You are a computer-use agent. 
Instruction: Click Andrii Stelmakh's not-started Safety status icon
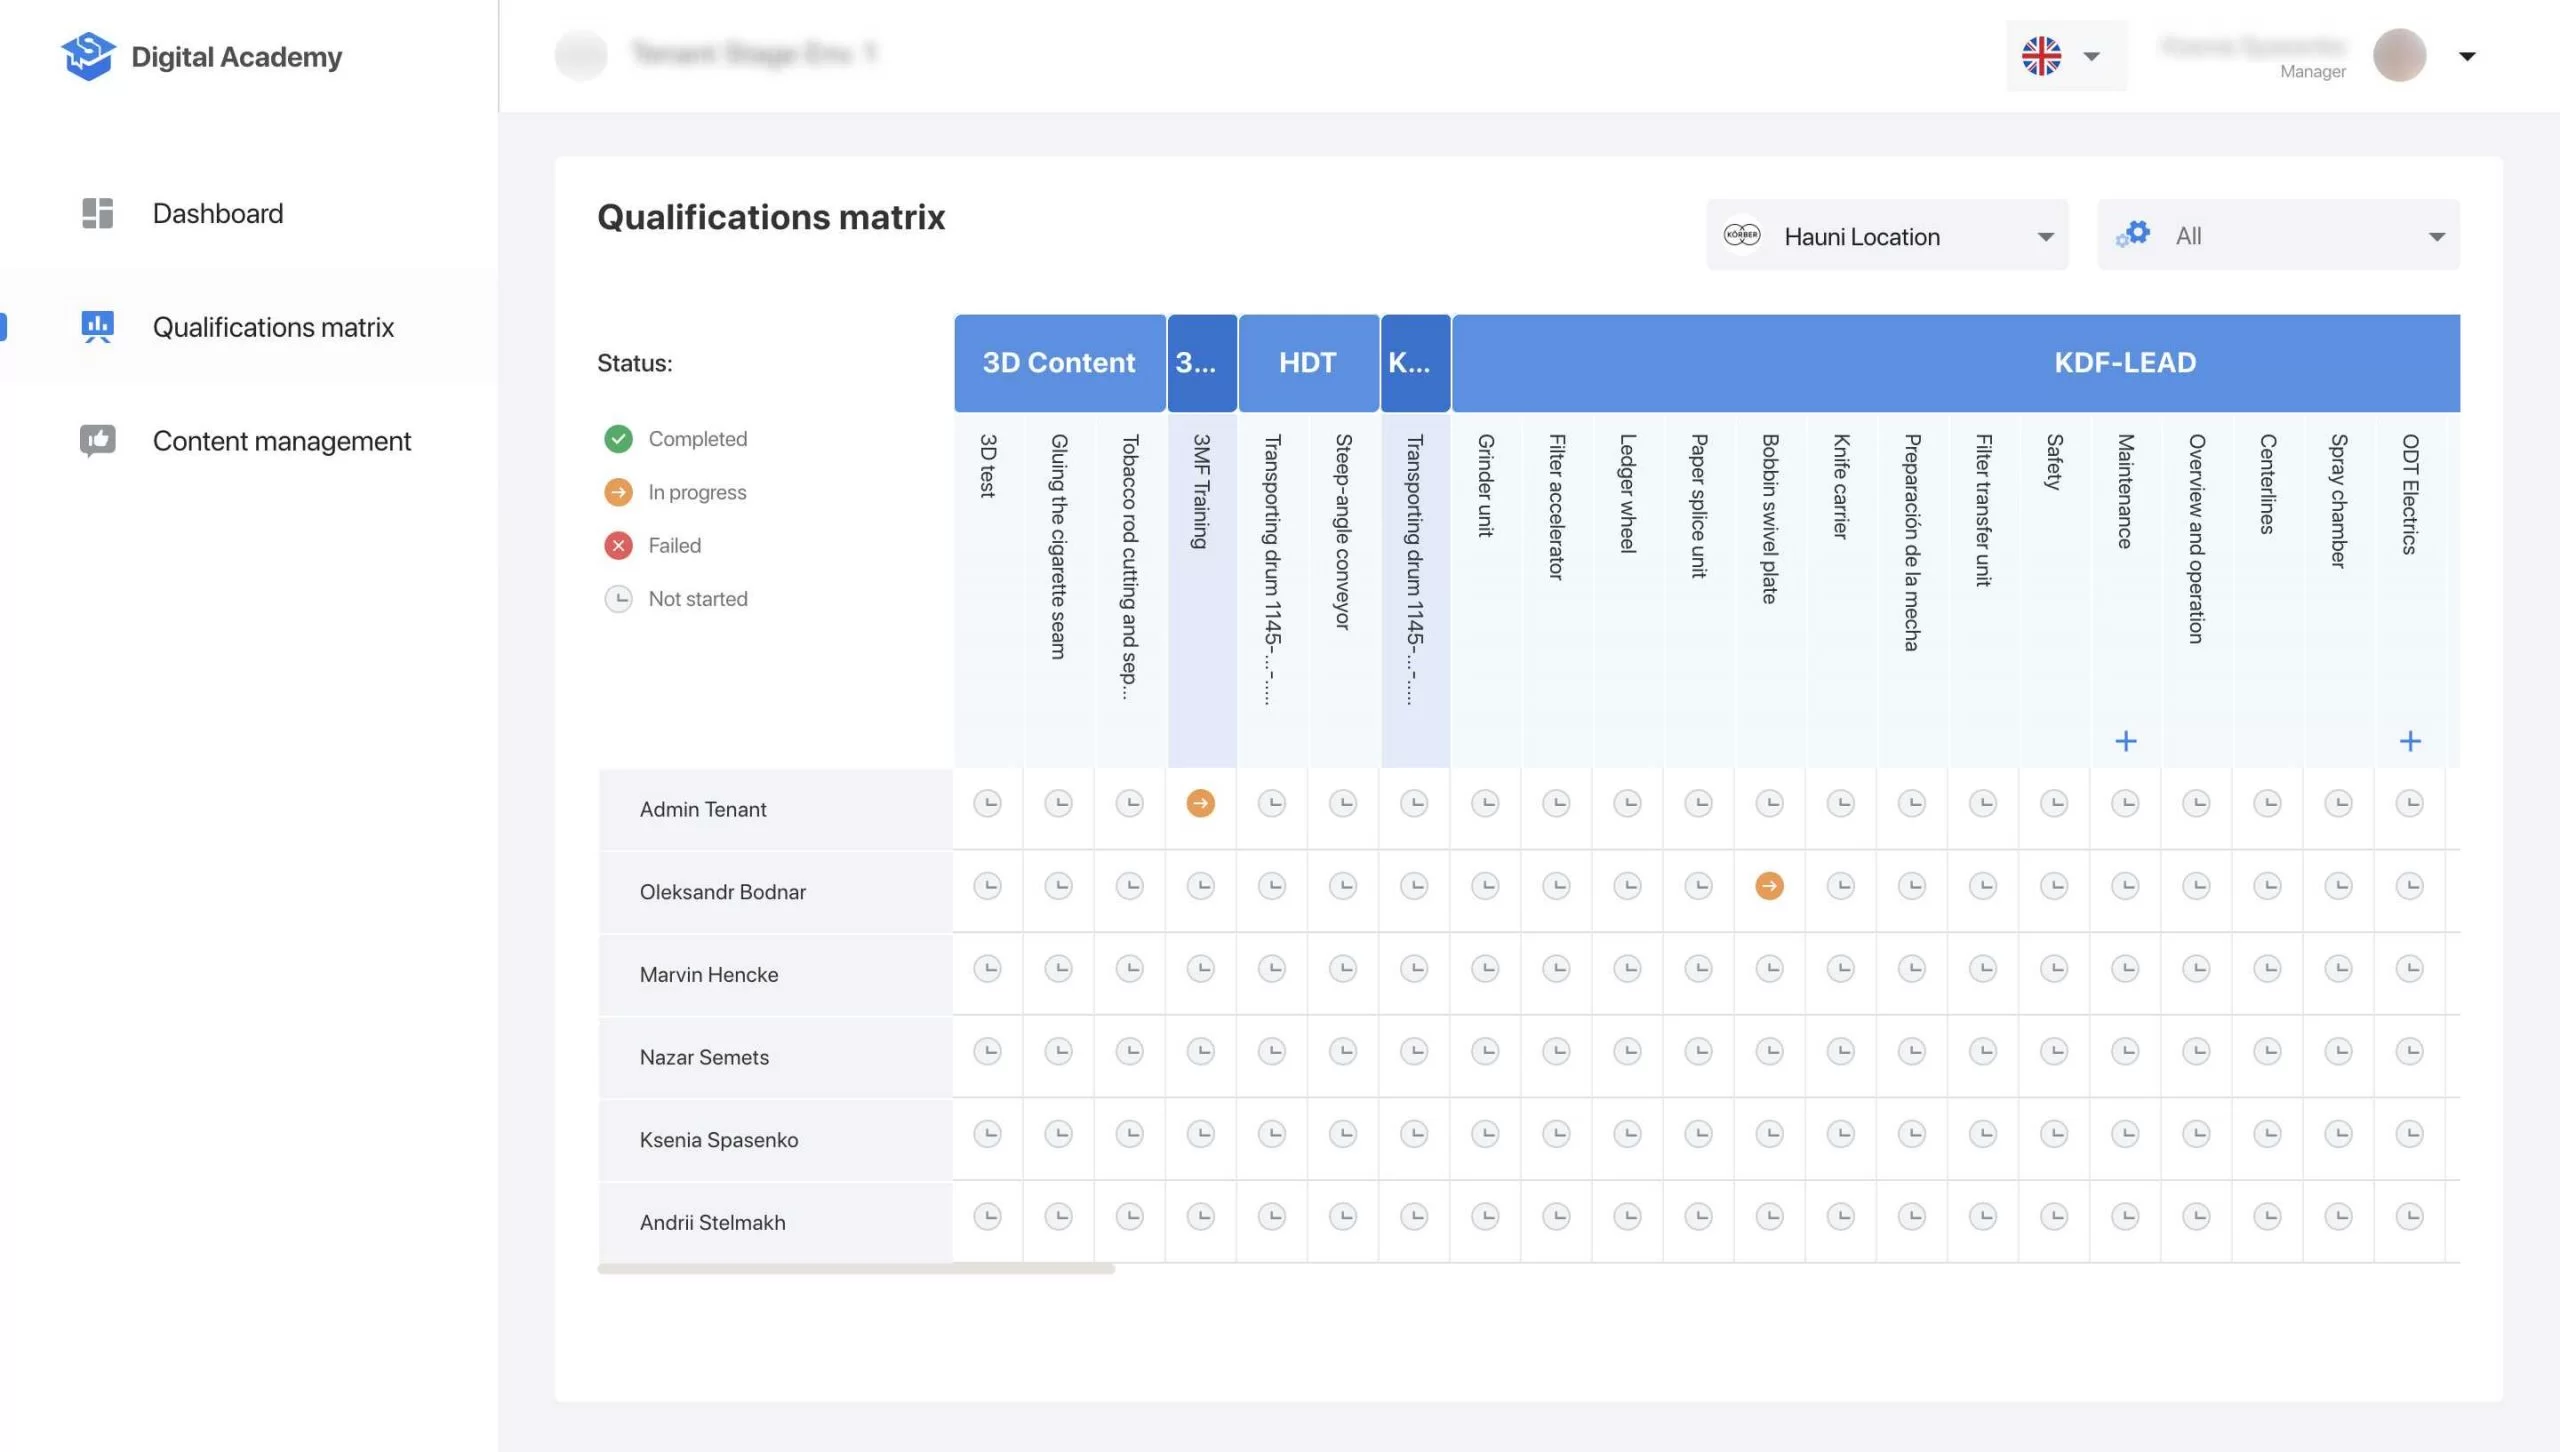[x=2054, y=1216]
